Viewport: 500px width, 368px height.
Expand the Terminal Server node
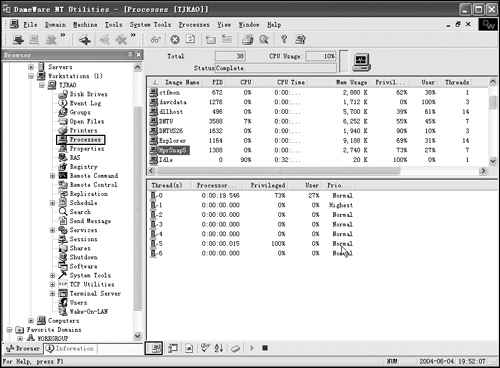tap(52, 293)
